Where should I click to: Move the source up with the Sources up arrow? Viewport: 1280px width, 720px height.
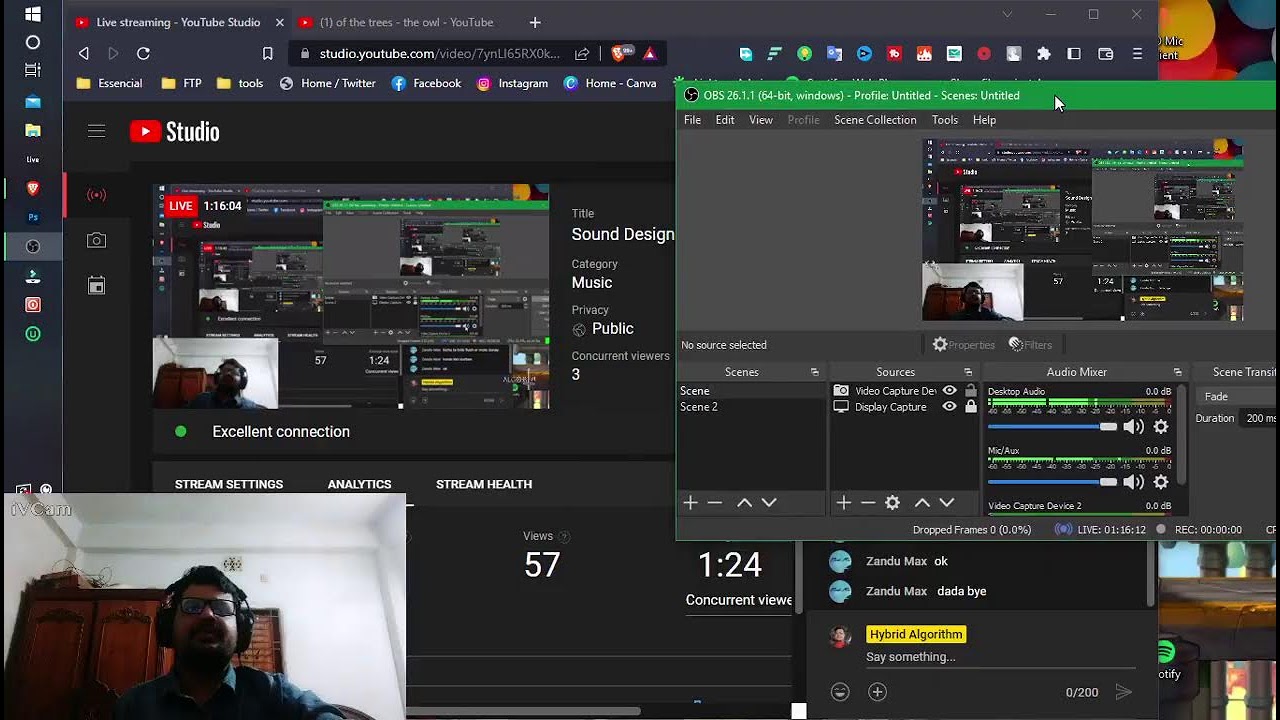922,503
